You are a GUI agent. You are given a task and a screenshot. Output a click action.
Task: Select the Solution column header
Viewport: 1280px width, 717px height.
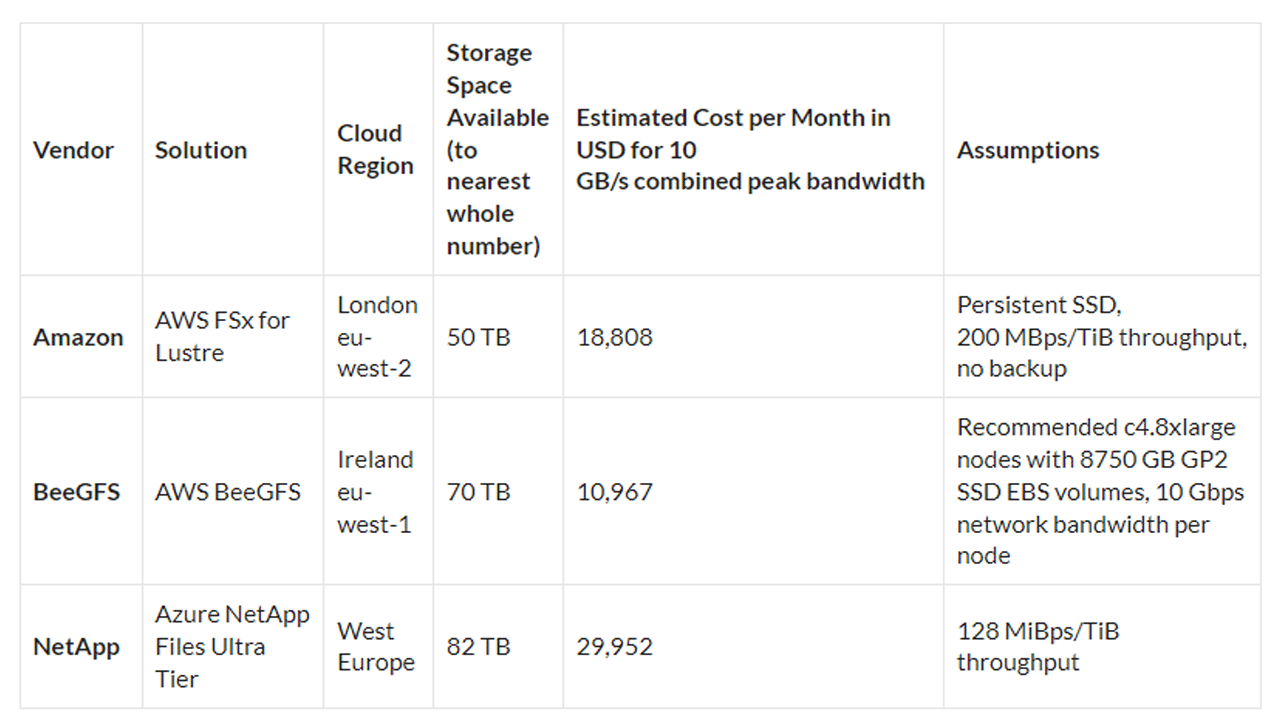pos(201,150)
